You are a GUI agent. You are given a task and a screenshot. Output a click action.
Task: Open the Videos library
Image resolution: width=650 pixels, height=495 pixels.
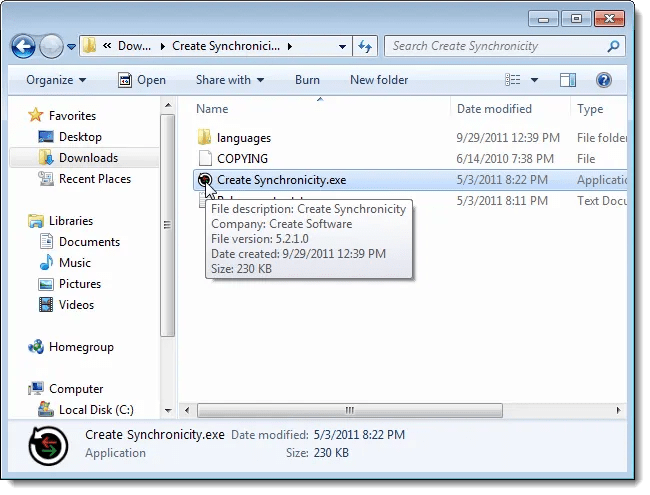tap(76, 305)
